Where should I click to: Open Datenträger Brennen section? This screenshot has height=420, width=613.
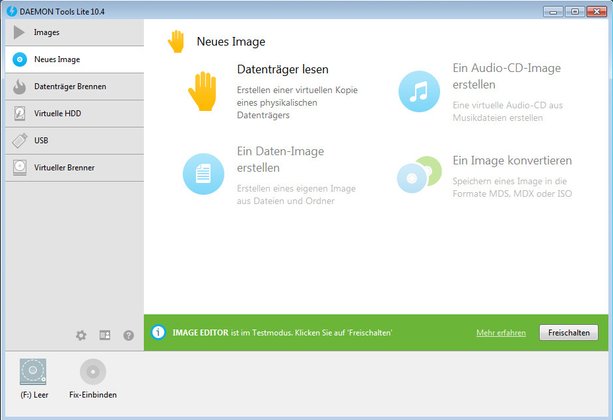click(x=74, y=86)
